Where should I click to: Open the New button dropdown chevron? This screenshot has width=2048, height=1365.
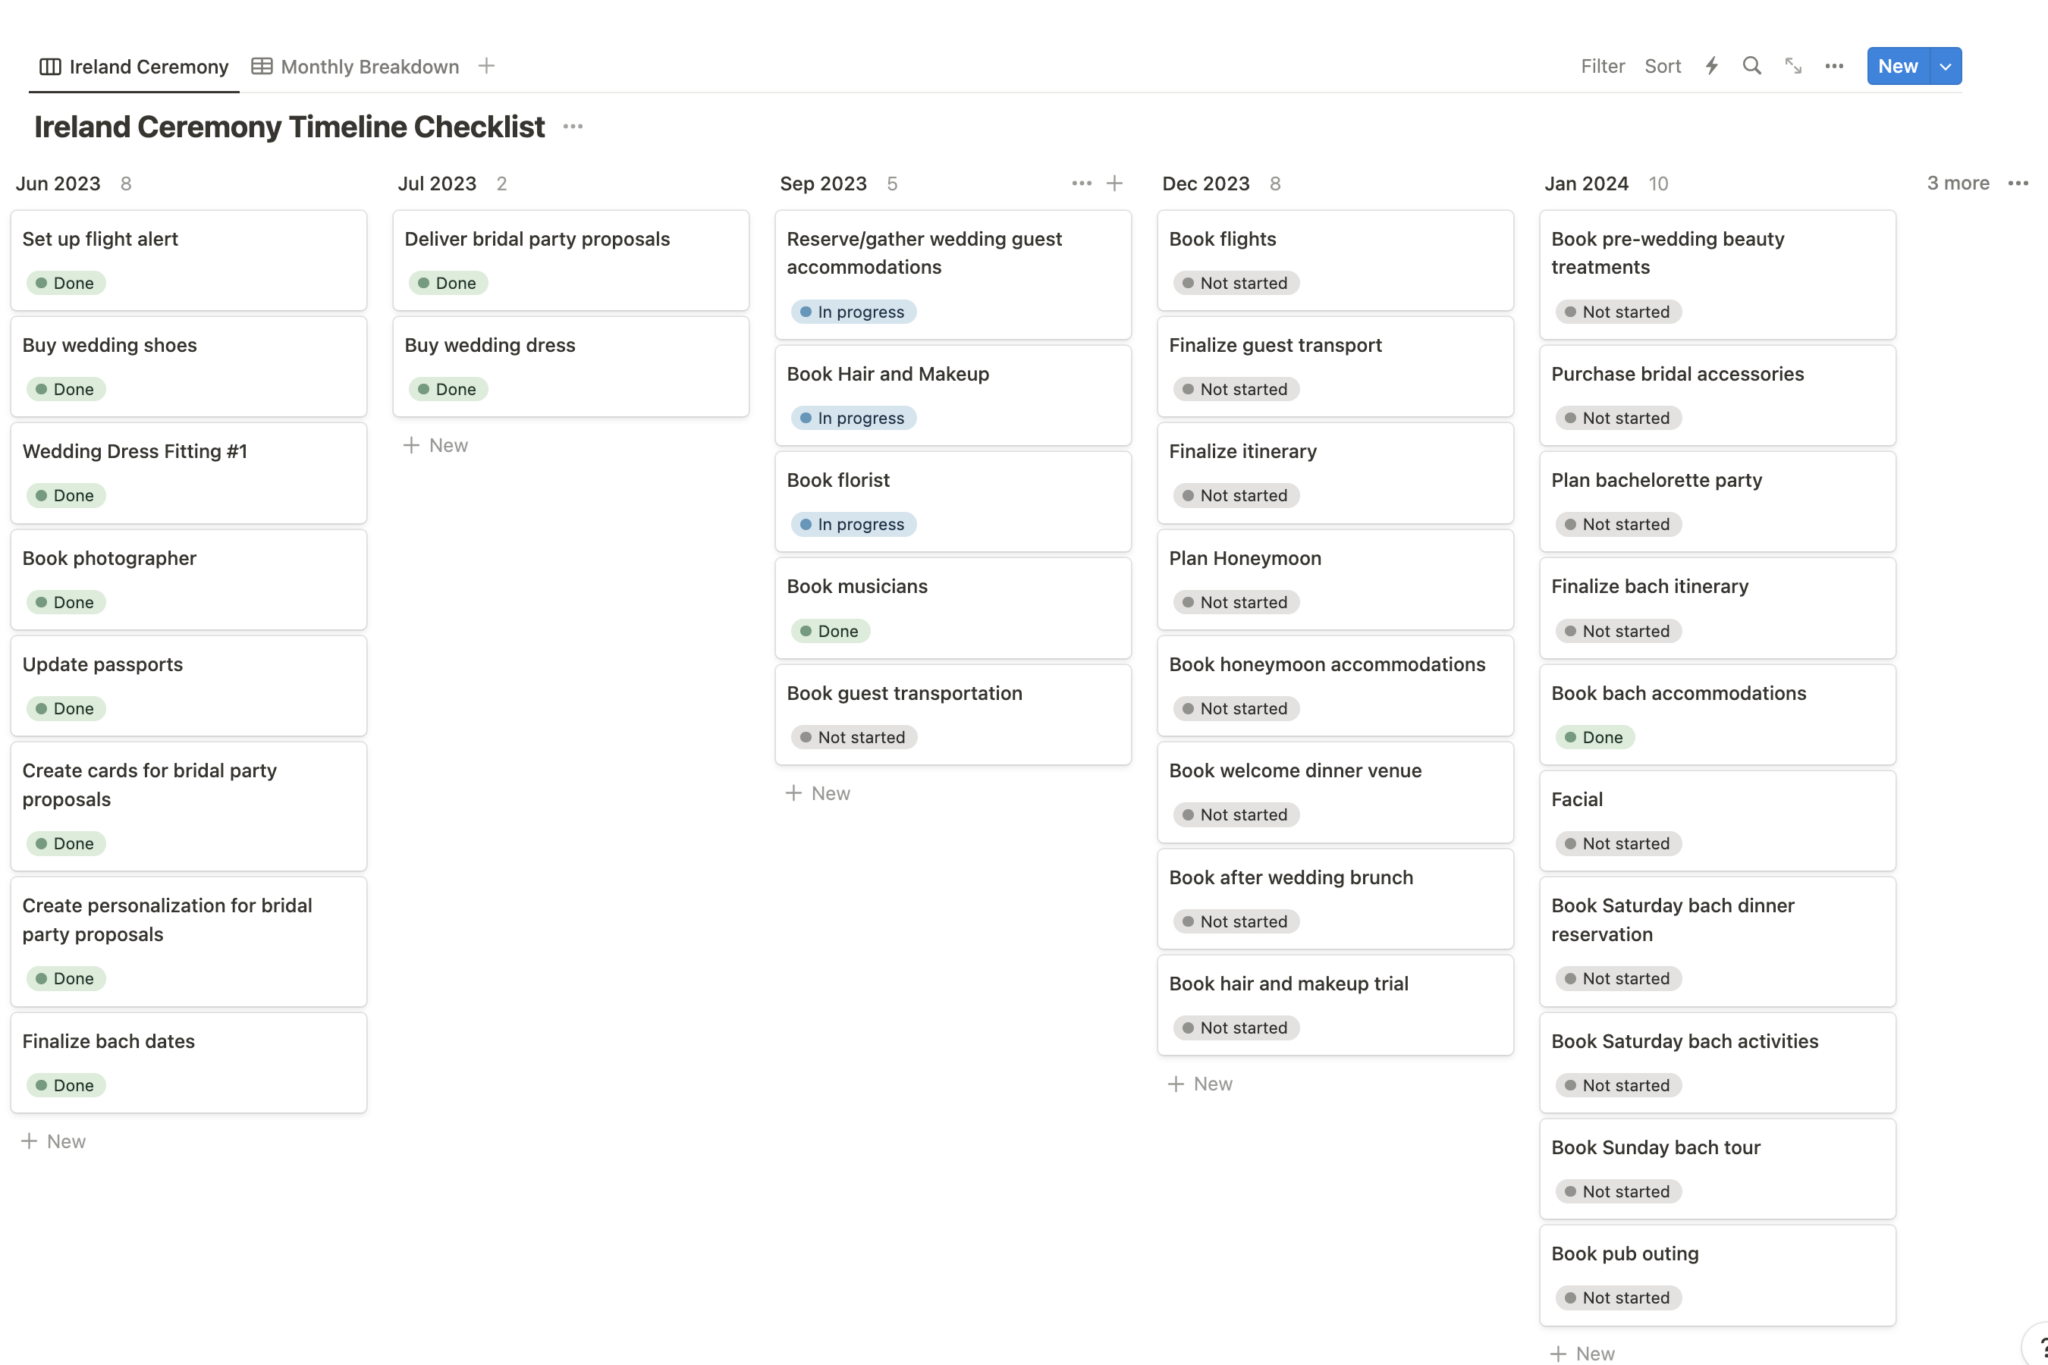coord(1944,66)
